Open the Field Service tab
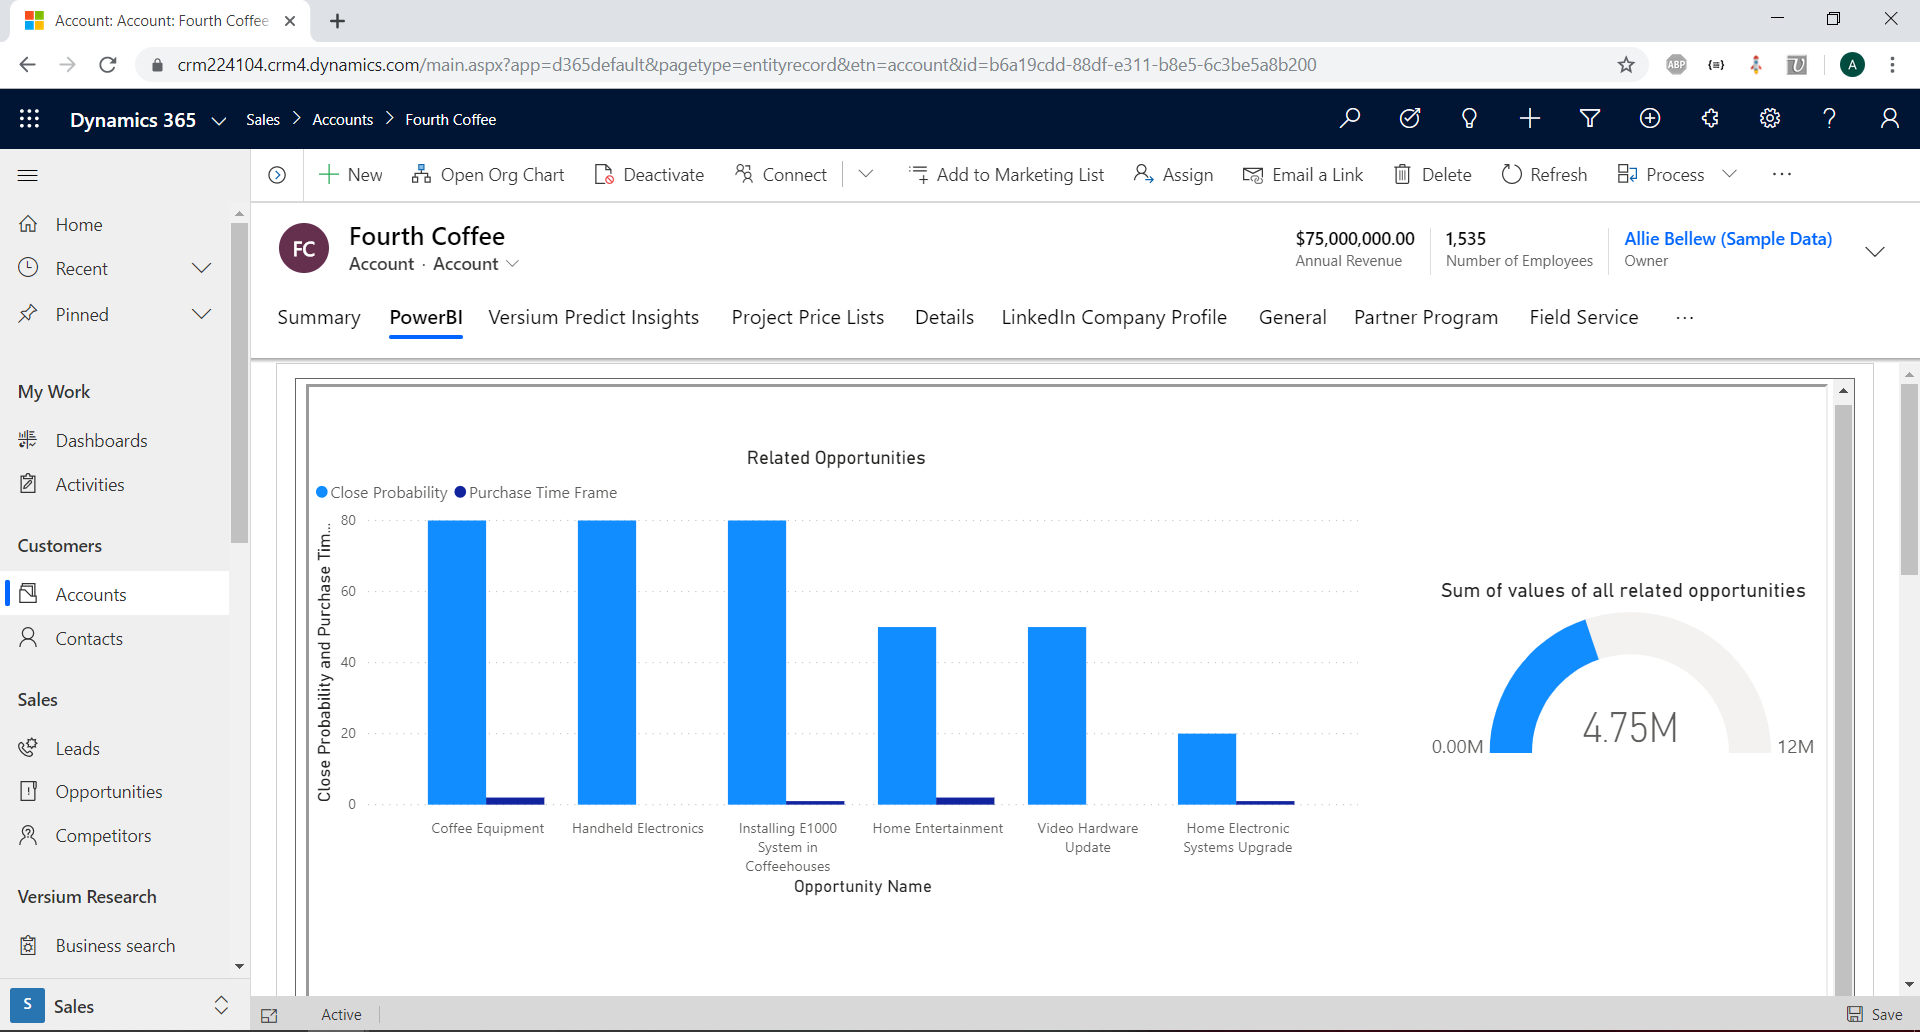Screen dimensions: 1920x1032 click(x=1584, y=317)
